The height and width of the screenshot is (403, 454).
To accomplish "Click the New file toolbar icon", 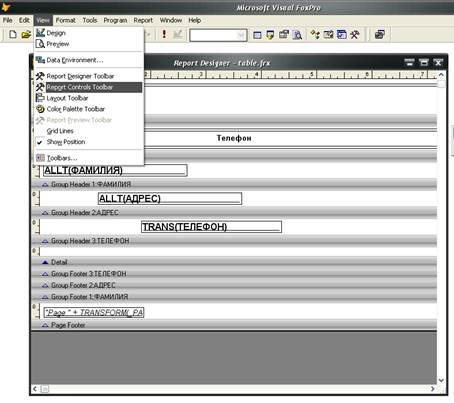I will pyautogui.click(x=13, y=34).
